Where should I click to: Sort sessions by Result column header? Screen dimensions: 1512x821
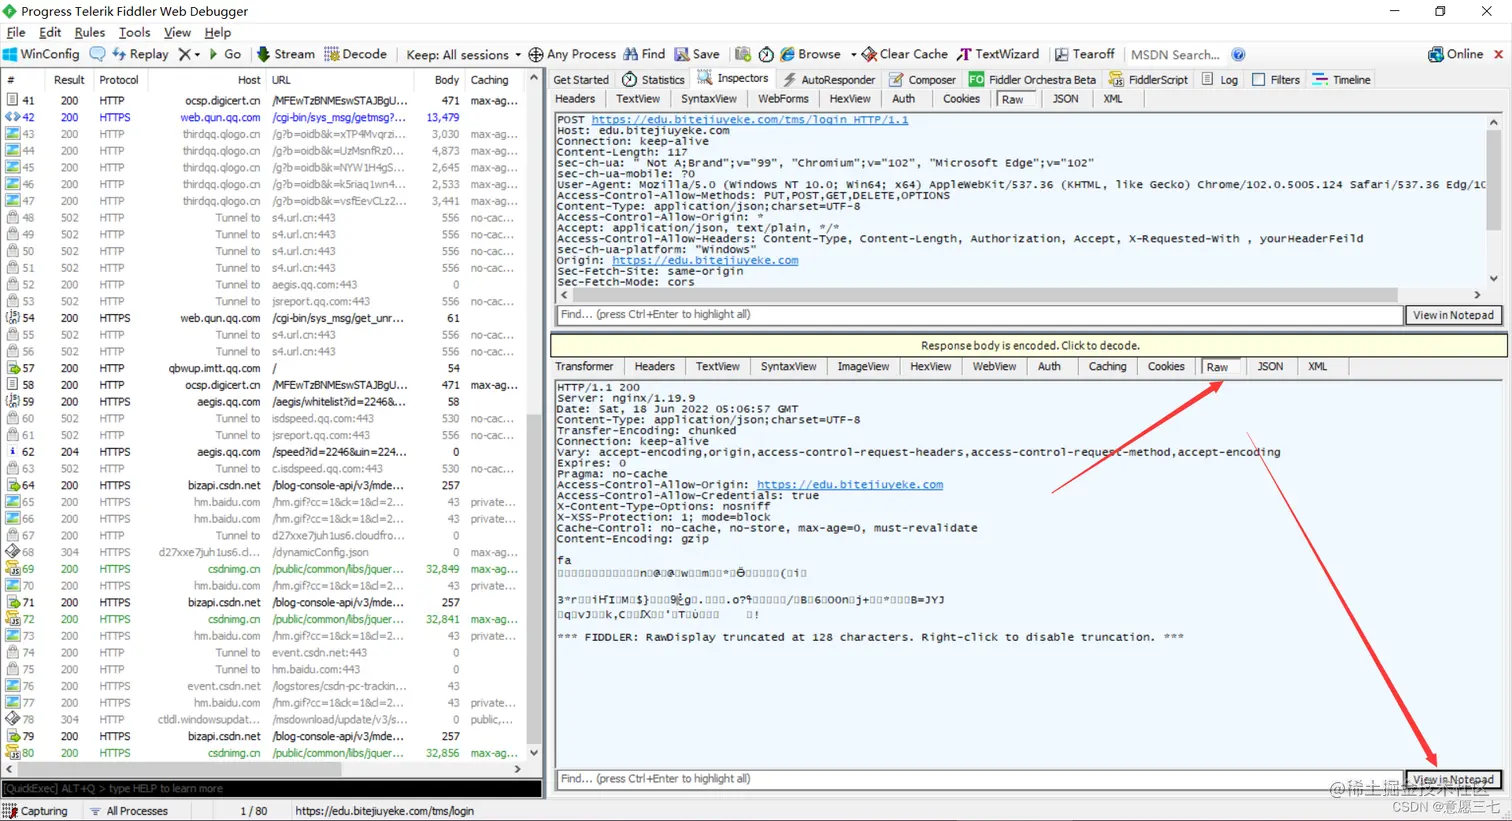[x=69, y=80]
